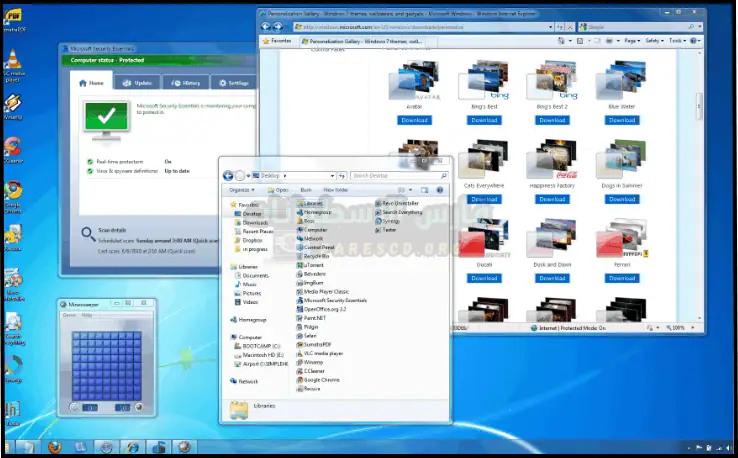Open Game menu in Minesweeper

coord(69,315)
